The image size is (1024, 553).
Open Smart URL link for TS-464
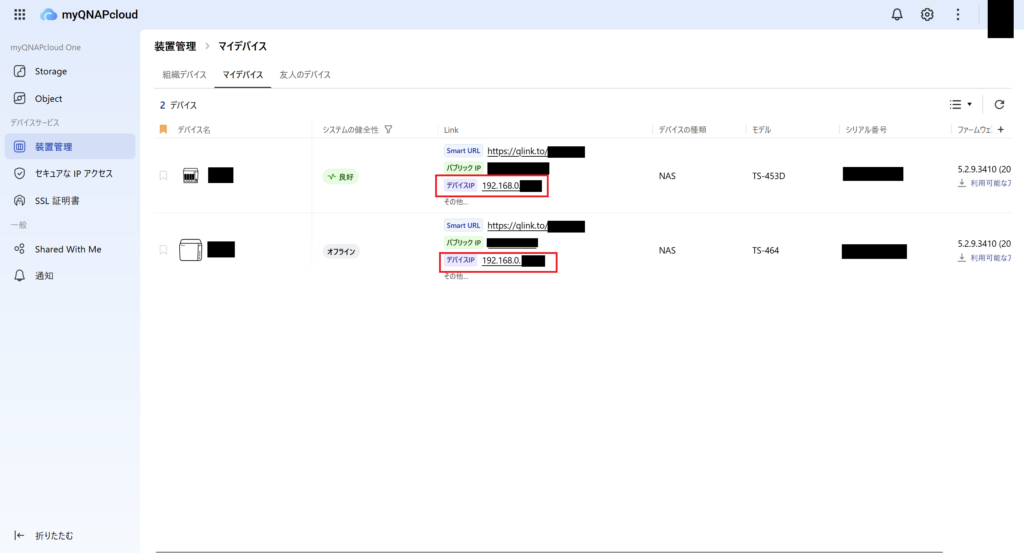point(536,225)
